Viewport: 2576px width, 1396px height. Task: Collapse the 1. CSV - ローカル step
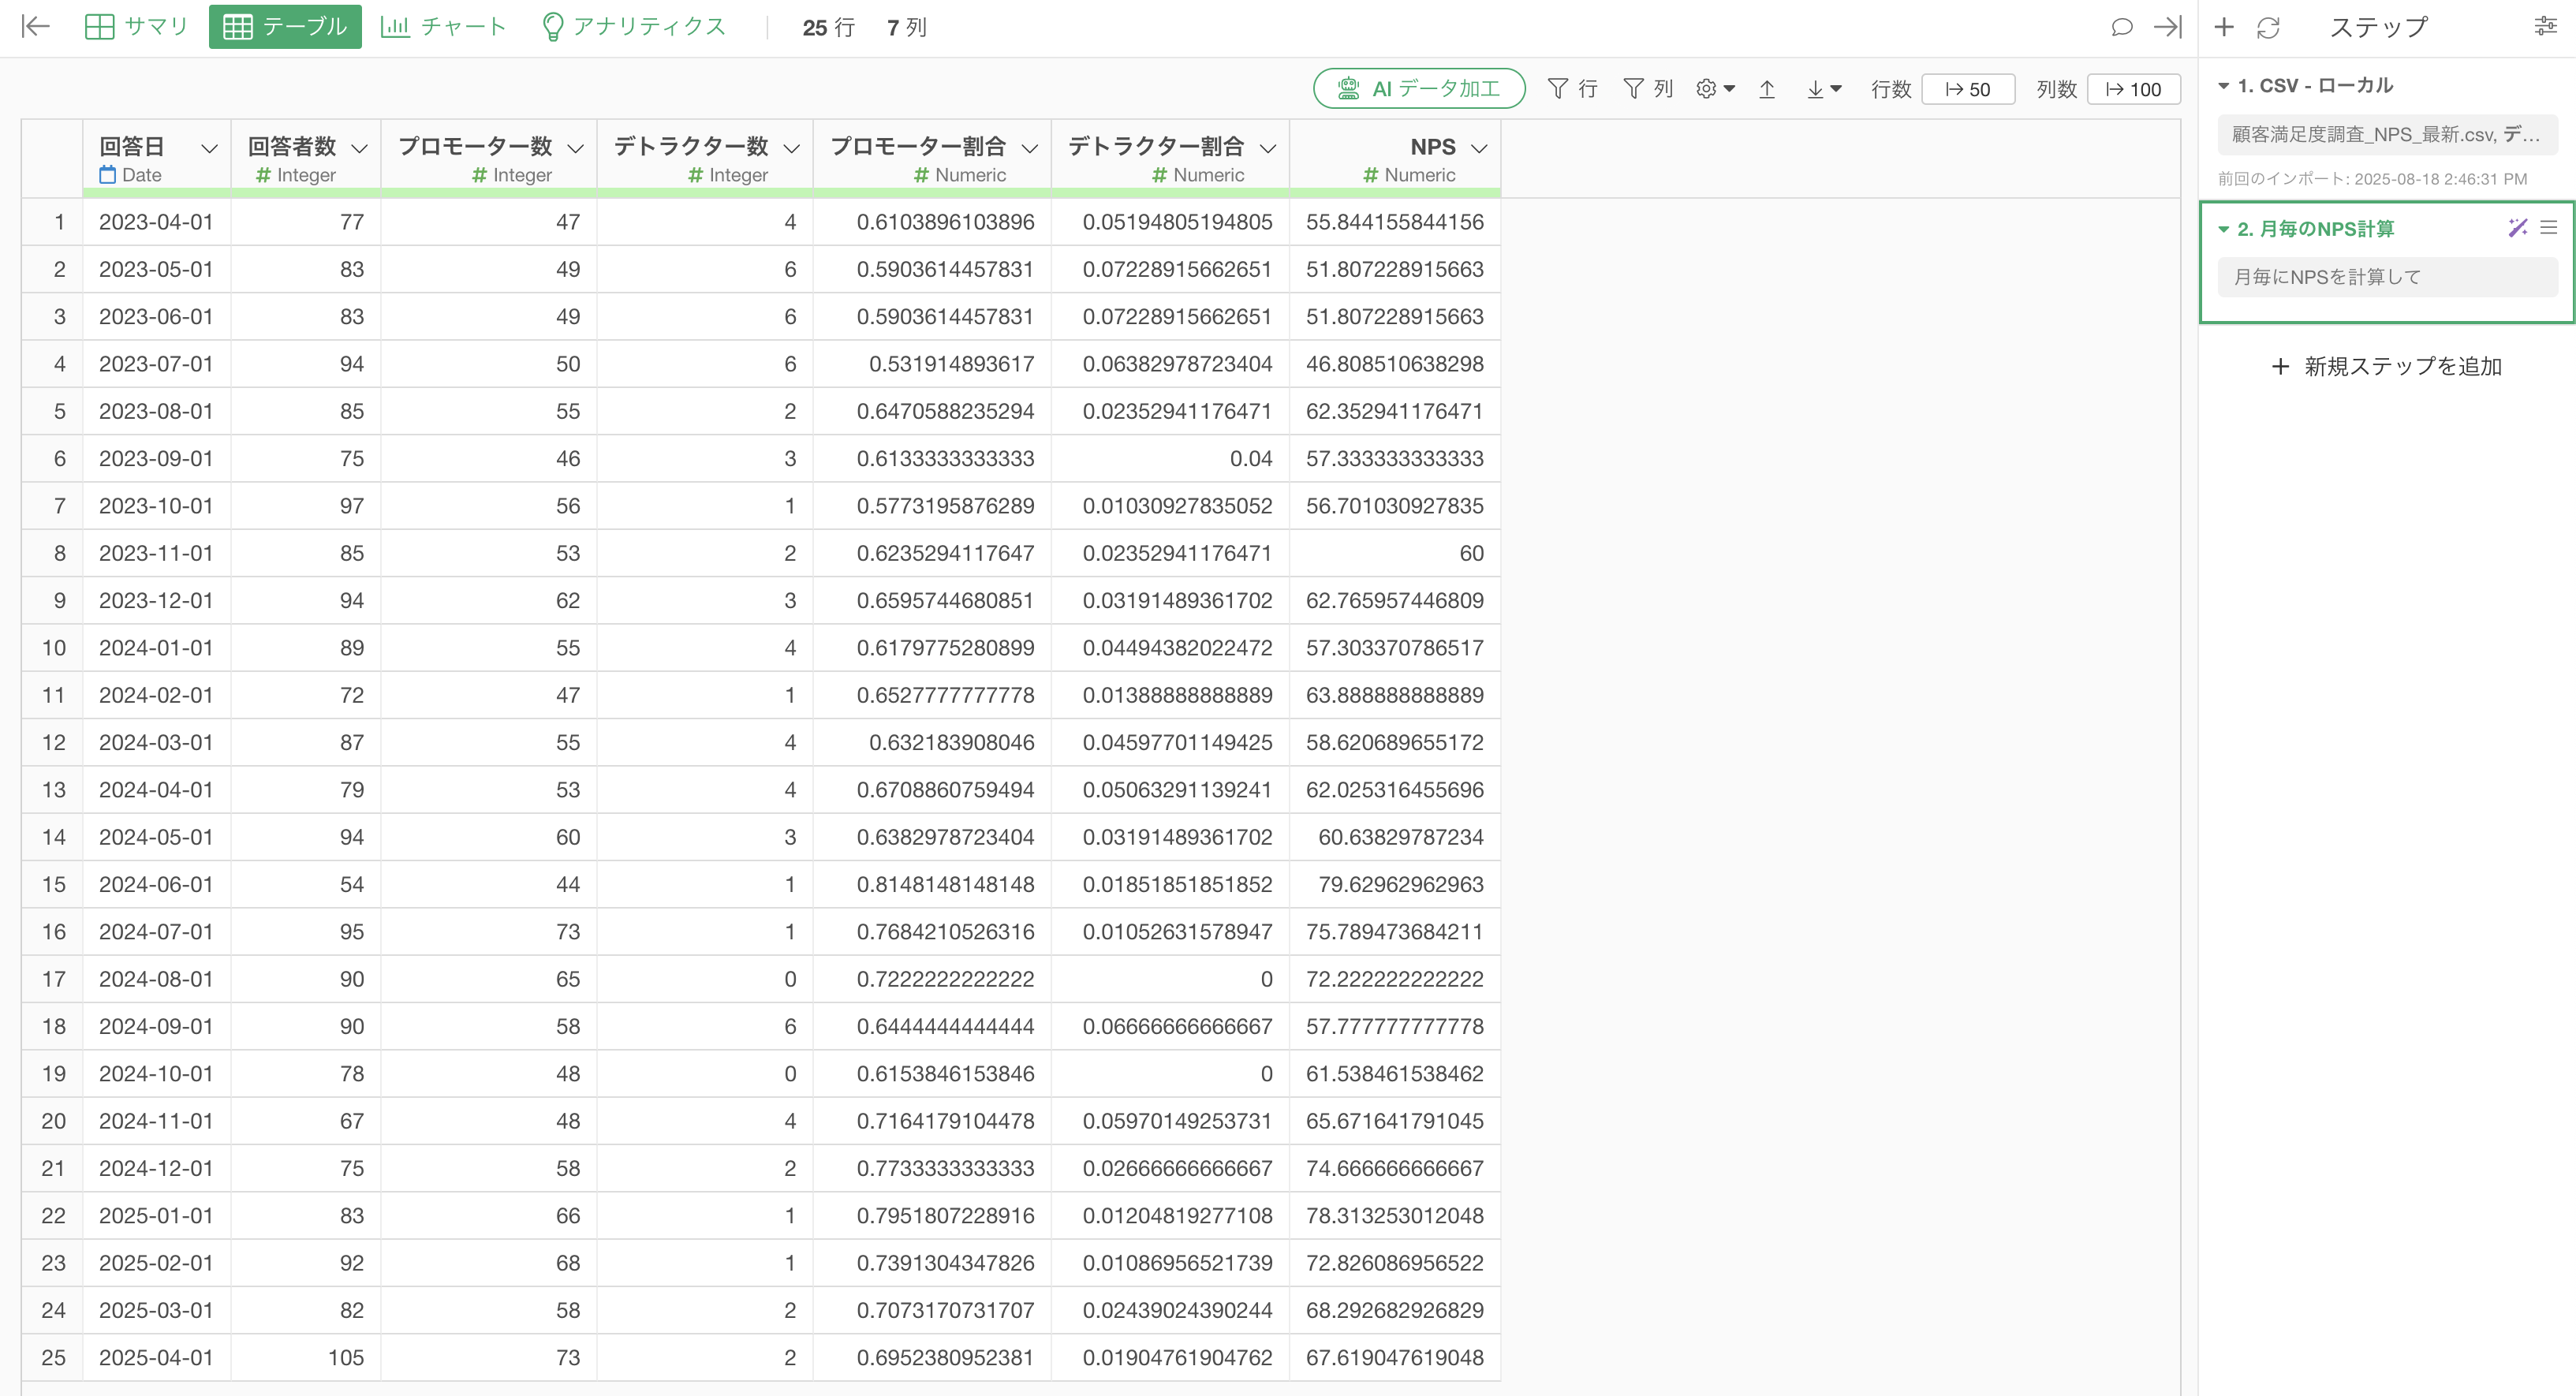[x=2224, y=86]
